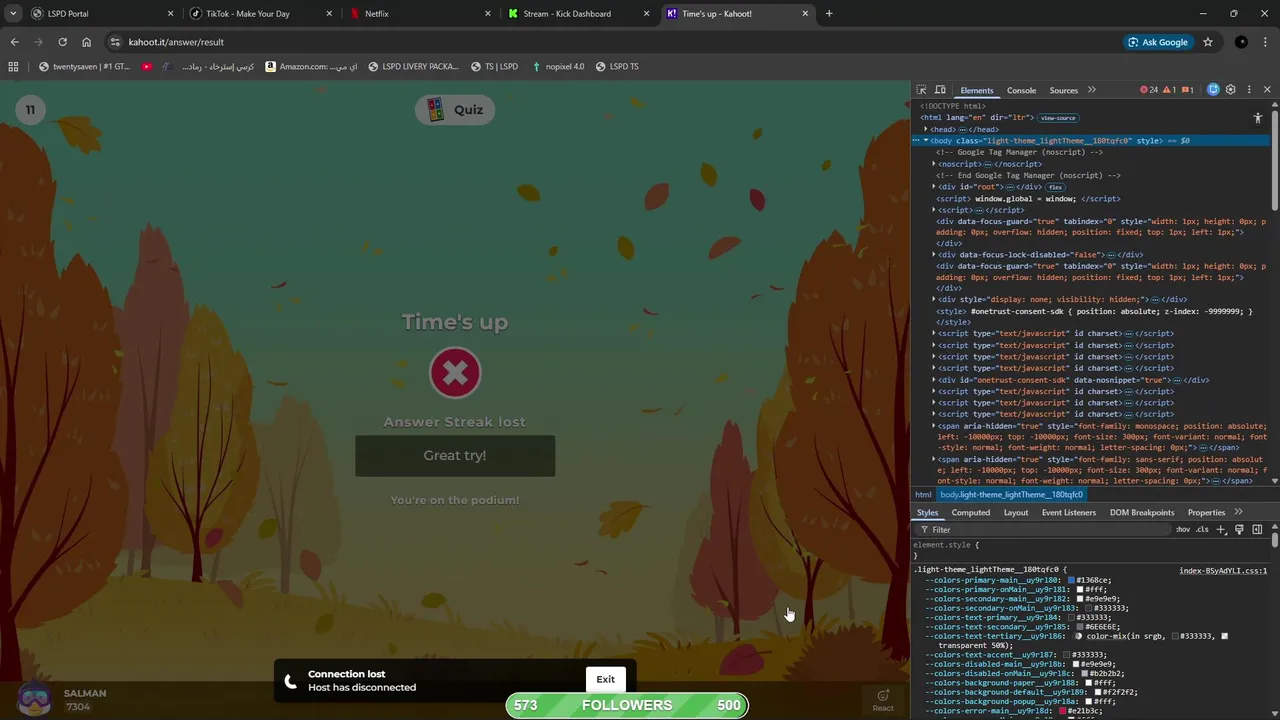
Task: Open the DOM Breakpoints tab
Action: (x=1142, y=512)
